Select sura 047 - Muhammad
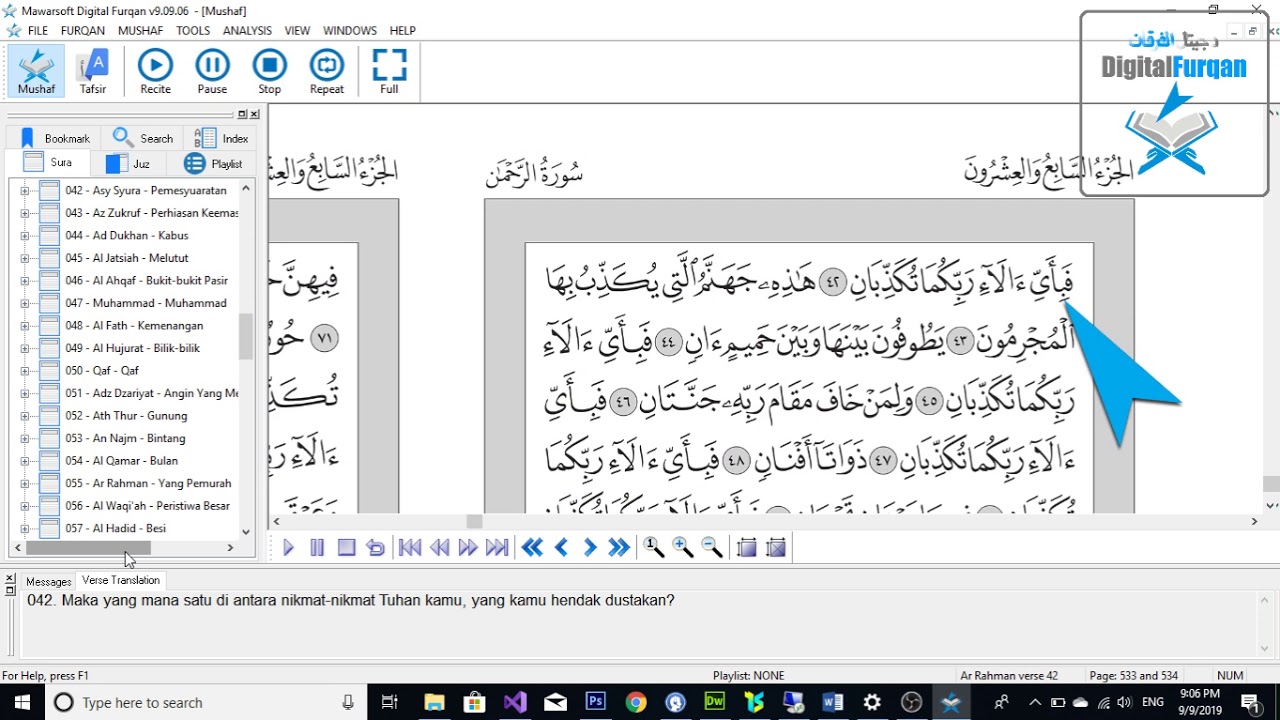1280x720 pixels. (x=146, y=303)
